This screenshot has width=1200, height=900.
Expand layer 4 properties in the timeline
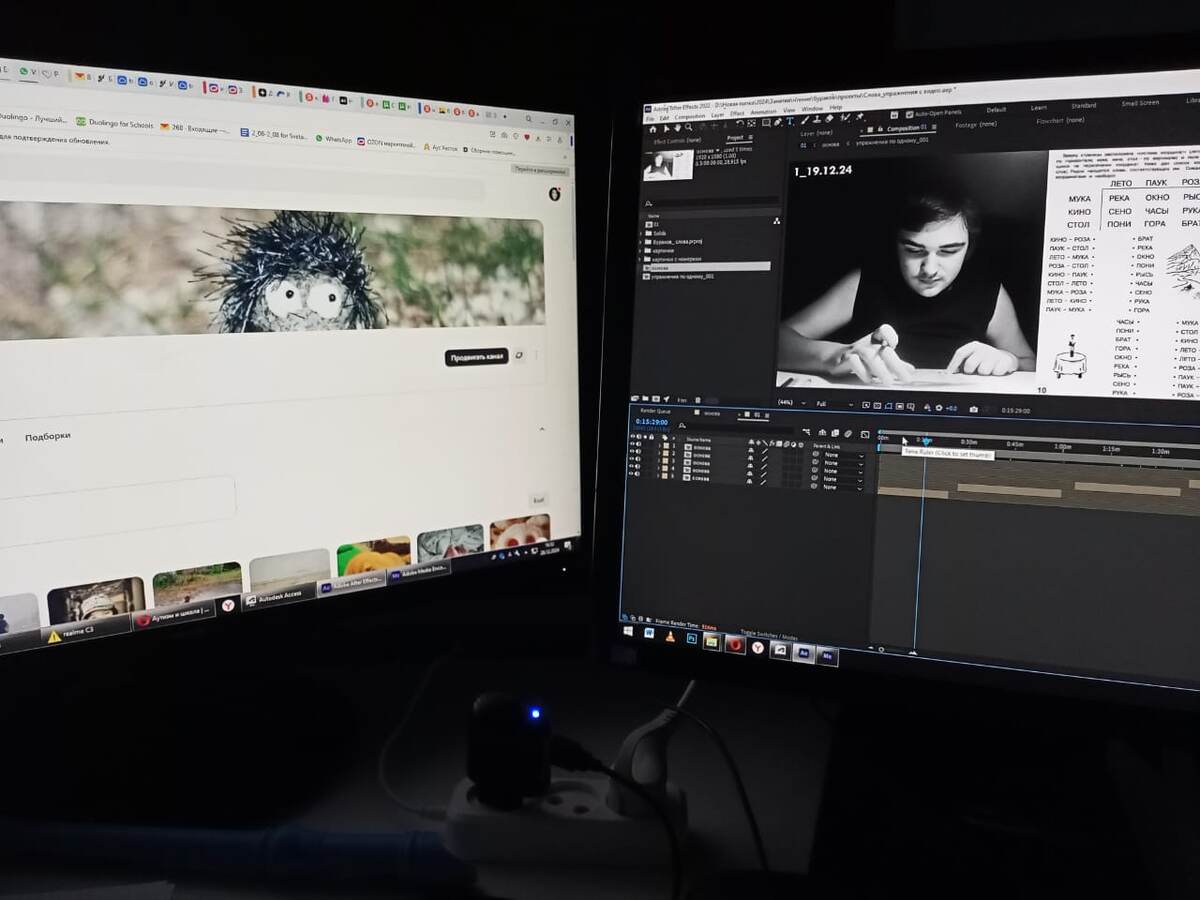[659, 468]
